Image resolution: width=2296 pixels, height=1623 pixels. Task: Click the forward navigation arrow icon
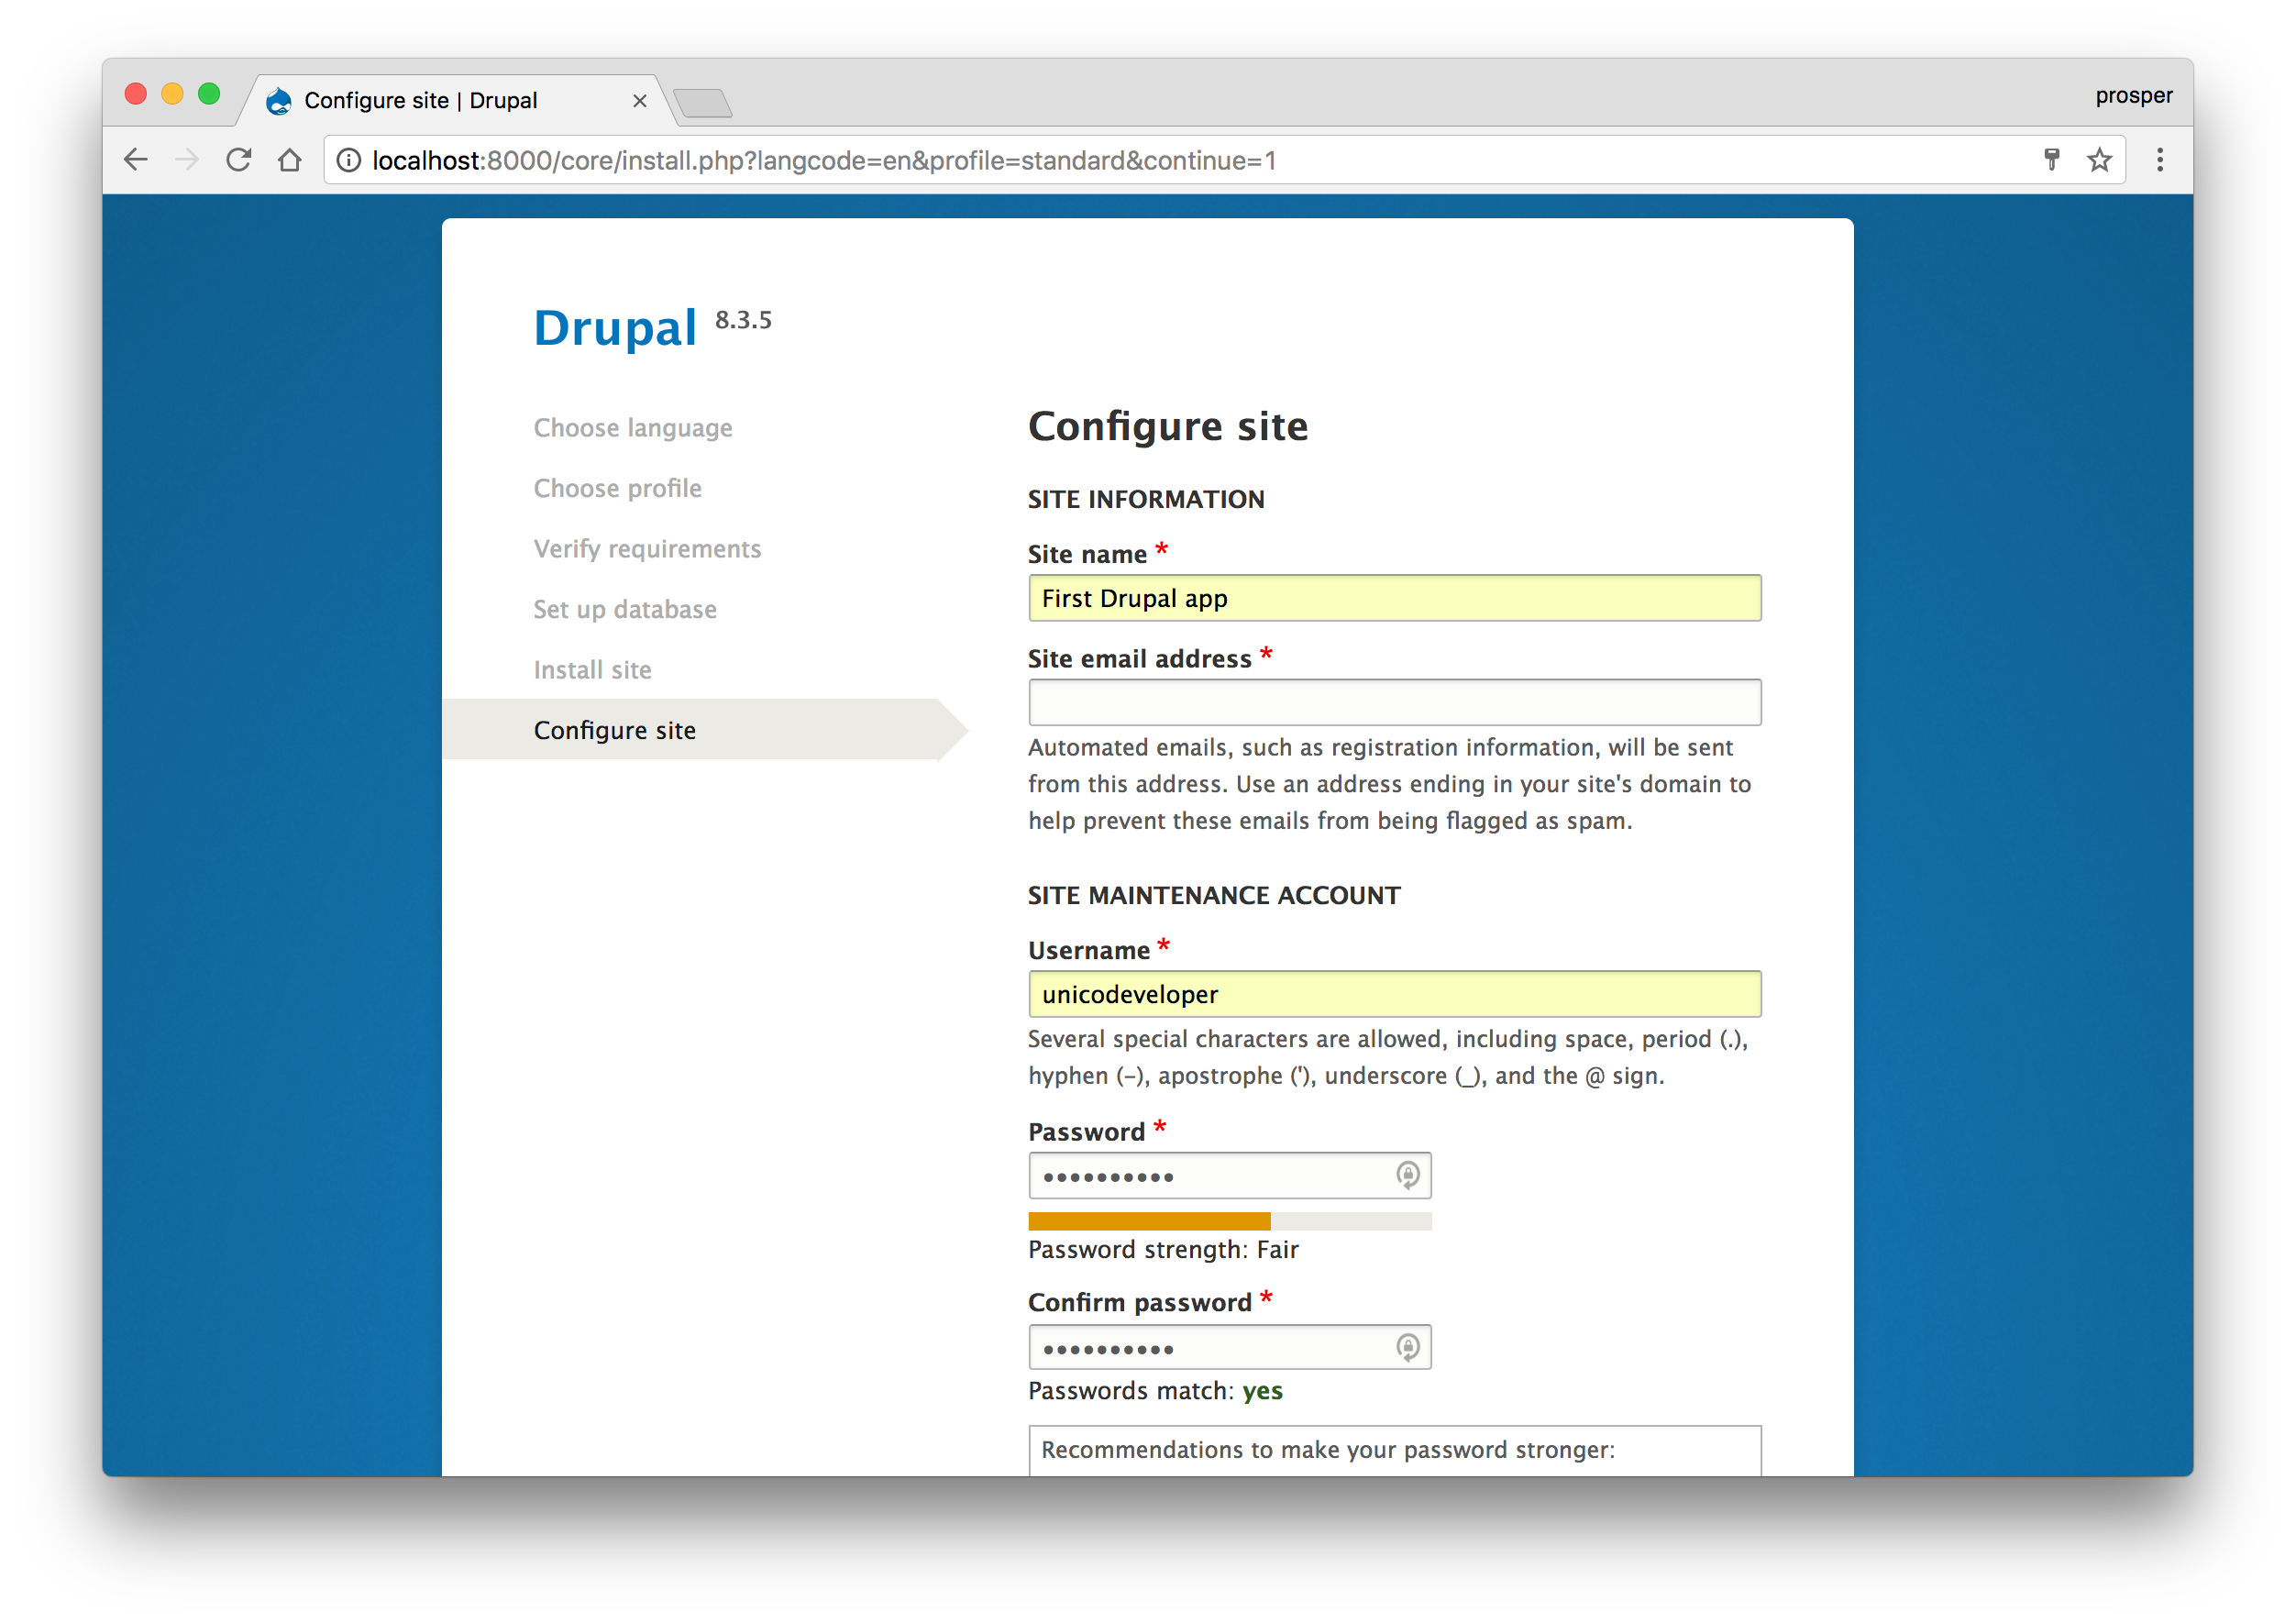188,158
